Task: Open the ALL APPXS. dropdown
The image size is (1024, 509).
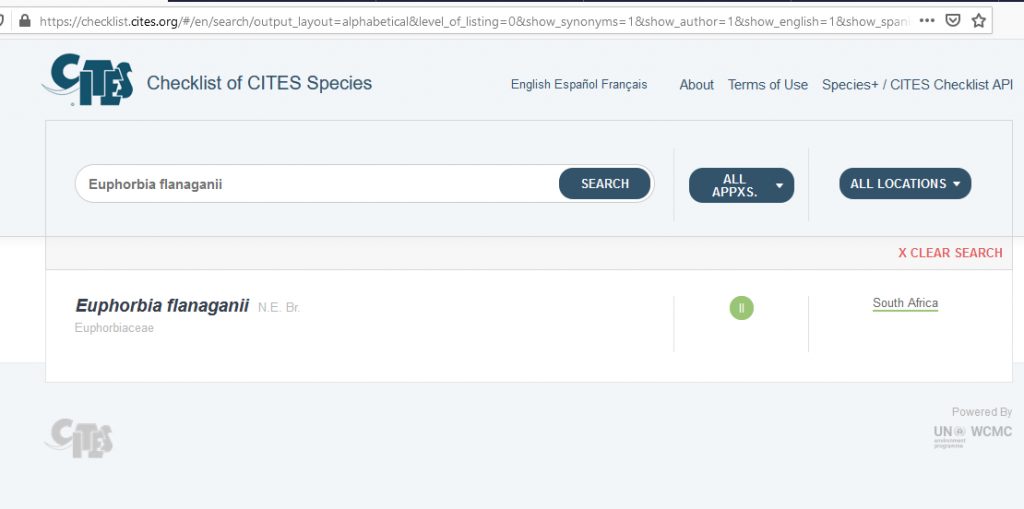Action: 741,186
